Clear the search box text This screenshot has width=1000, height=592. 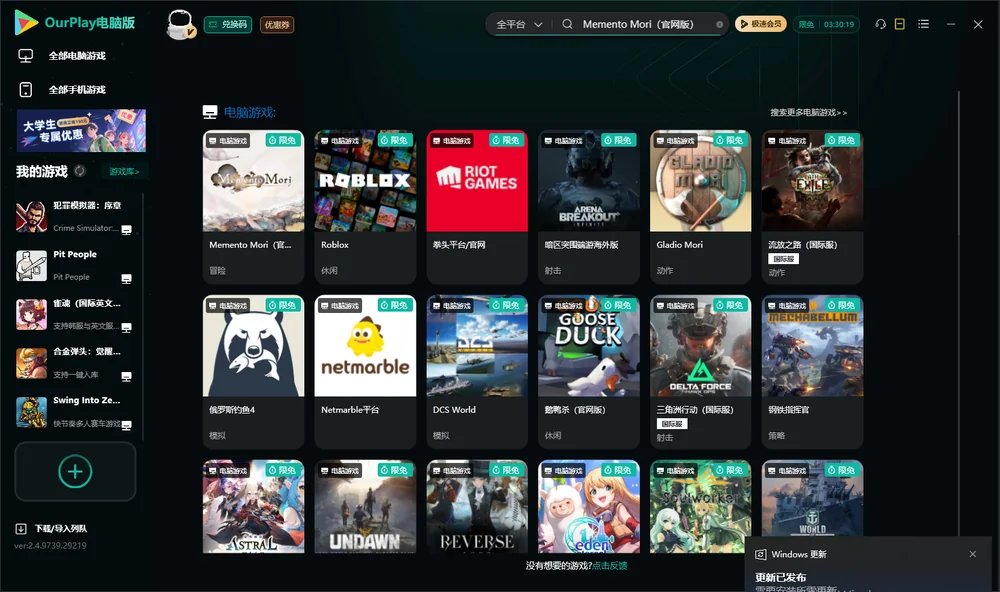click(x=719, y=24)
